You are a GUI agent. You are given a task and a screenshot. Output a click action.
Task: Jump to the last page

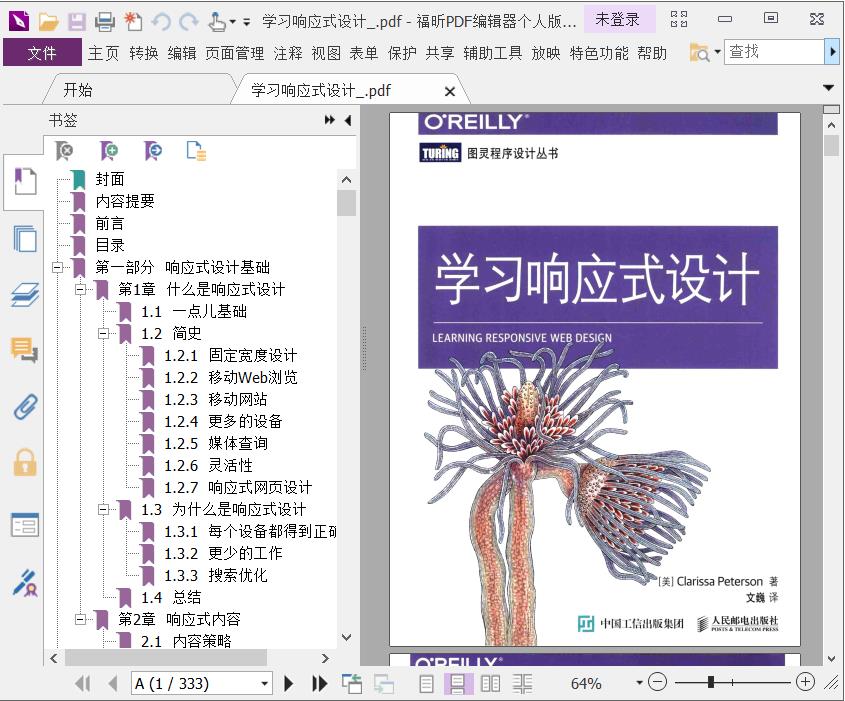tap(320, 684)
